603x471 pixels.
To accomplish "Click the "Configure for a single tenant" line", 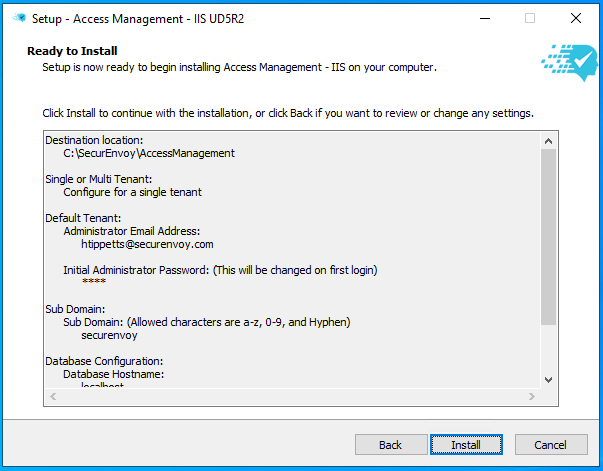I will [132, 192].
